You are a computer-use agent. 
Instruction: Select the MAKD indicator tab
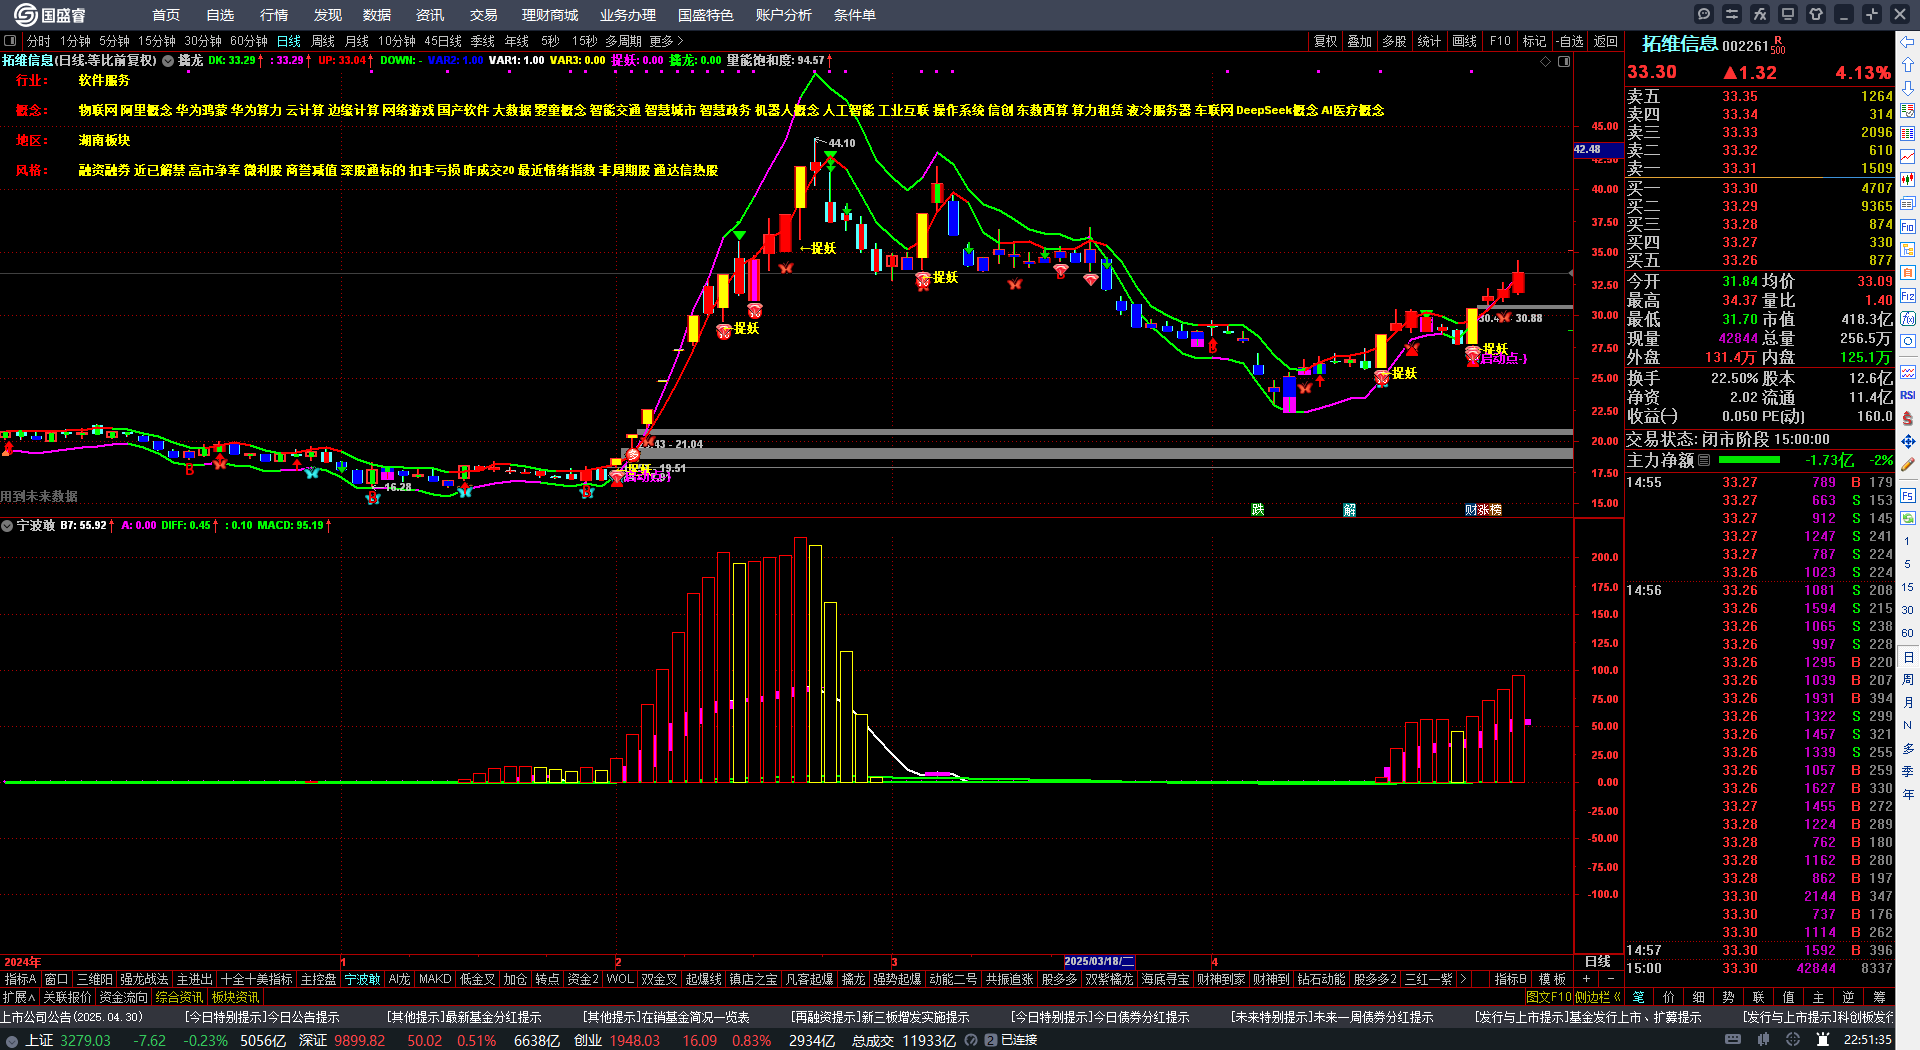coord(435,979)
